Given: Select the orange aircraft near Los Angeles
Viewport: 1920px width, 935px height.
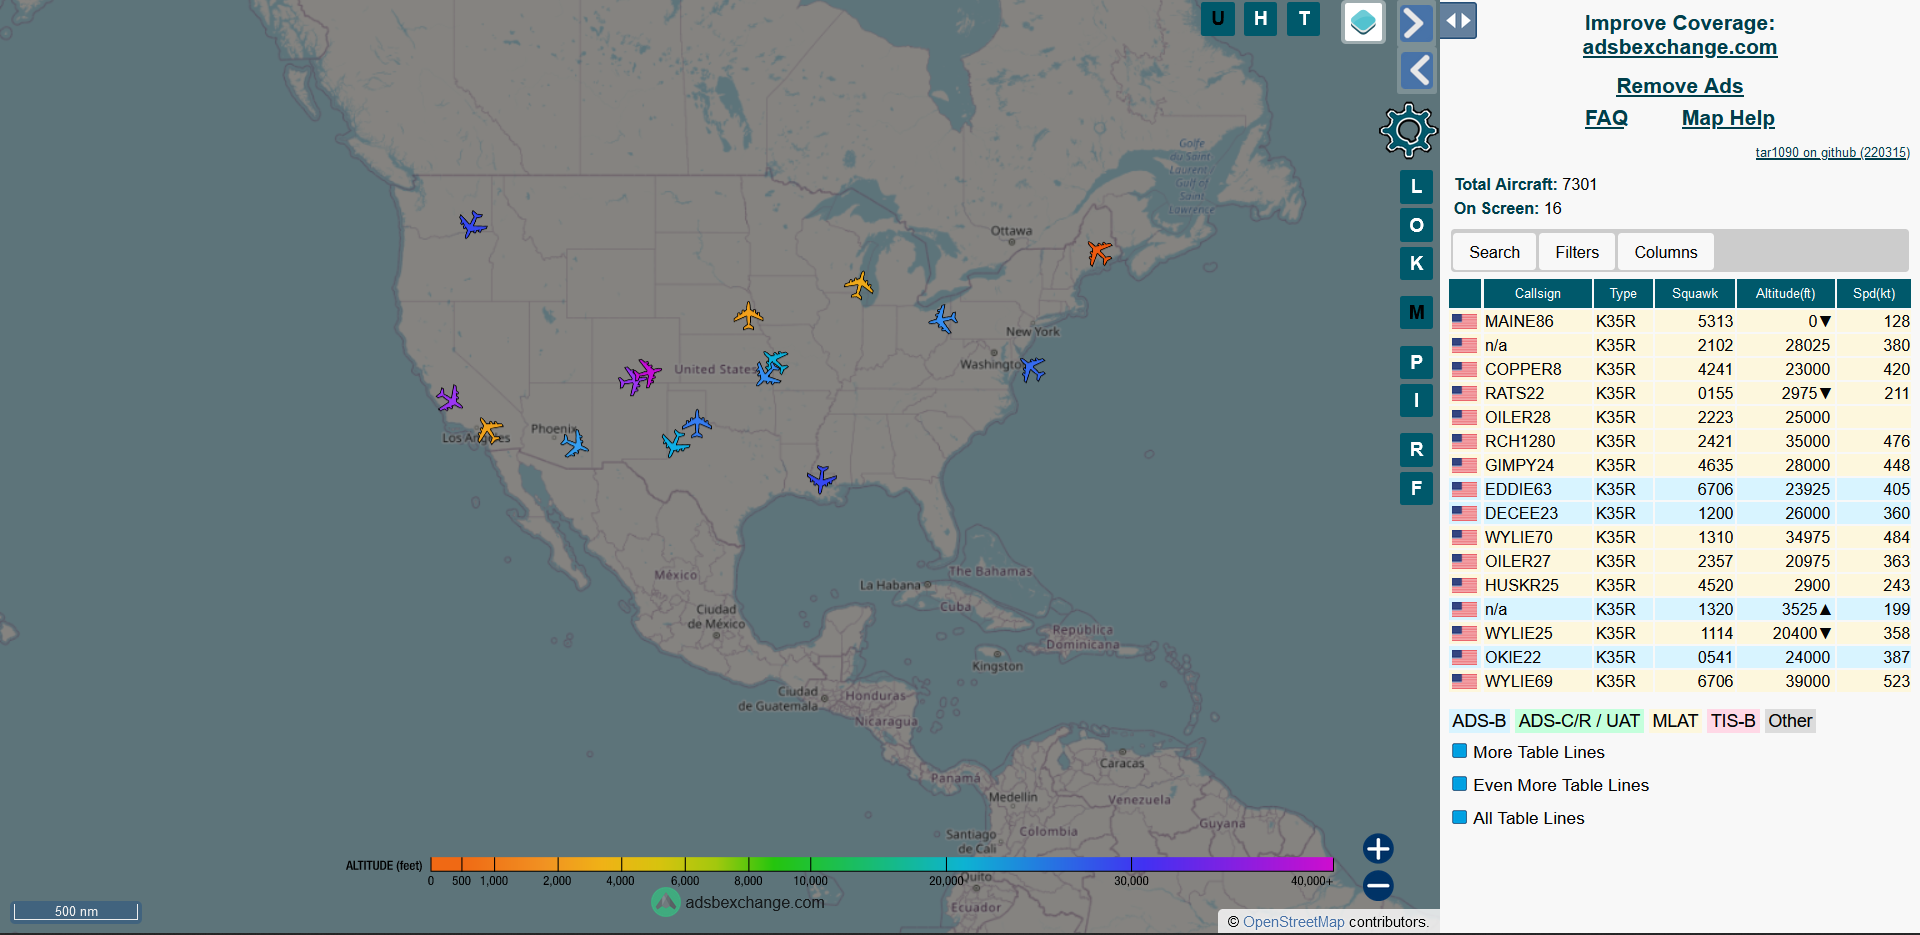Looking at the screenshot, I should tap(490, 430).
